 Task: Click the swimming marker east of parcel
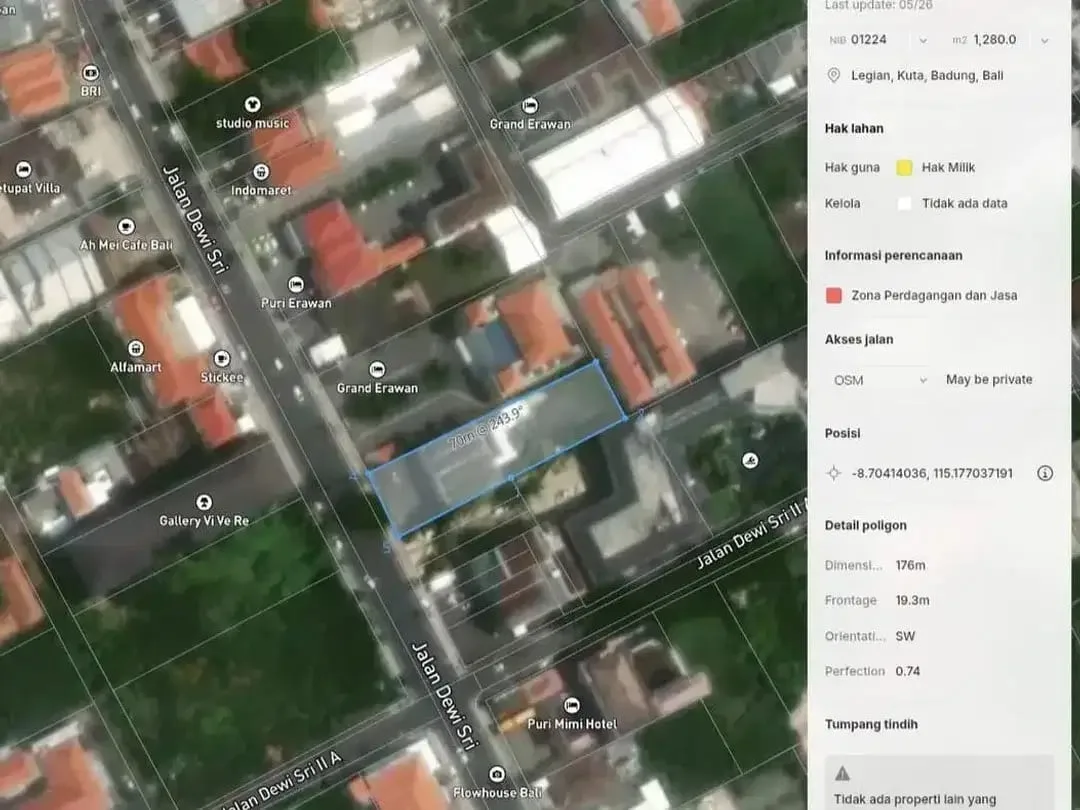point(751,460)
